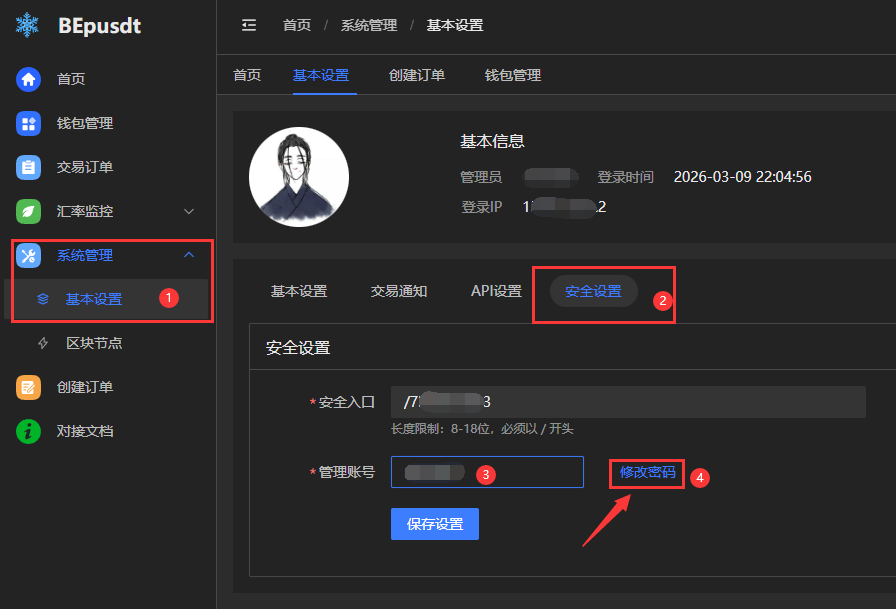Select the 钱包管理 wallet icon
896x609 pixels.
click(x=28, y=123)
